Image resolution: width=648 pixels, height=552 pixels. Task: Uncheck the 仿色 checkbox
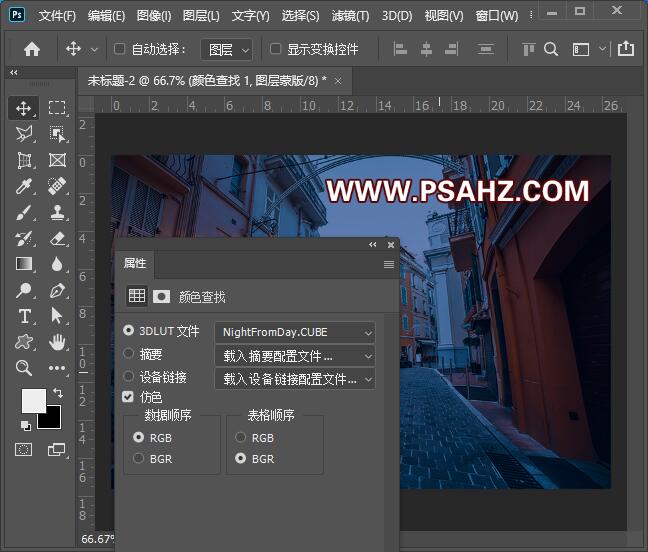[x=128, y=397]
